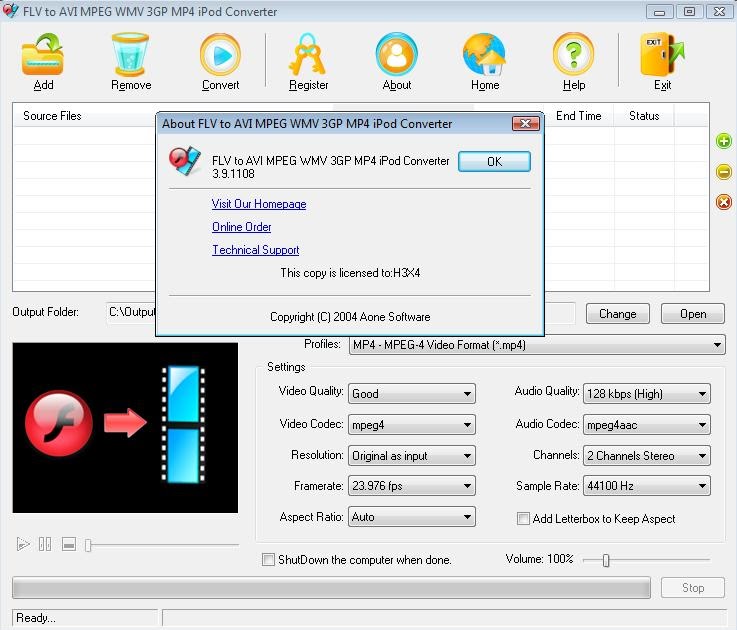The image size is (737, 630).
Task: Pause the preview video
Action: click(x=45, y=544)
